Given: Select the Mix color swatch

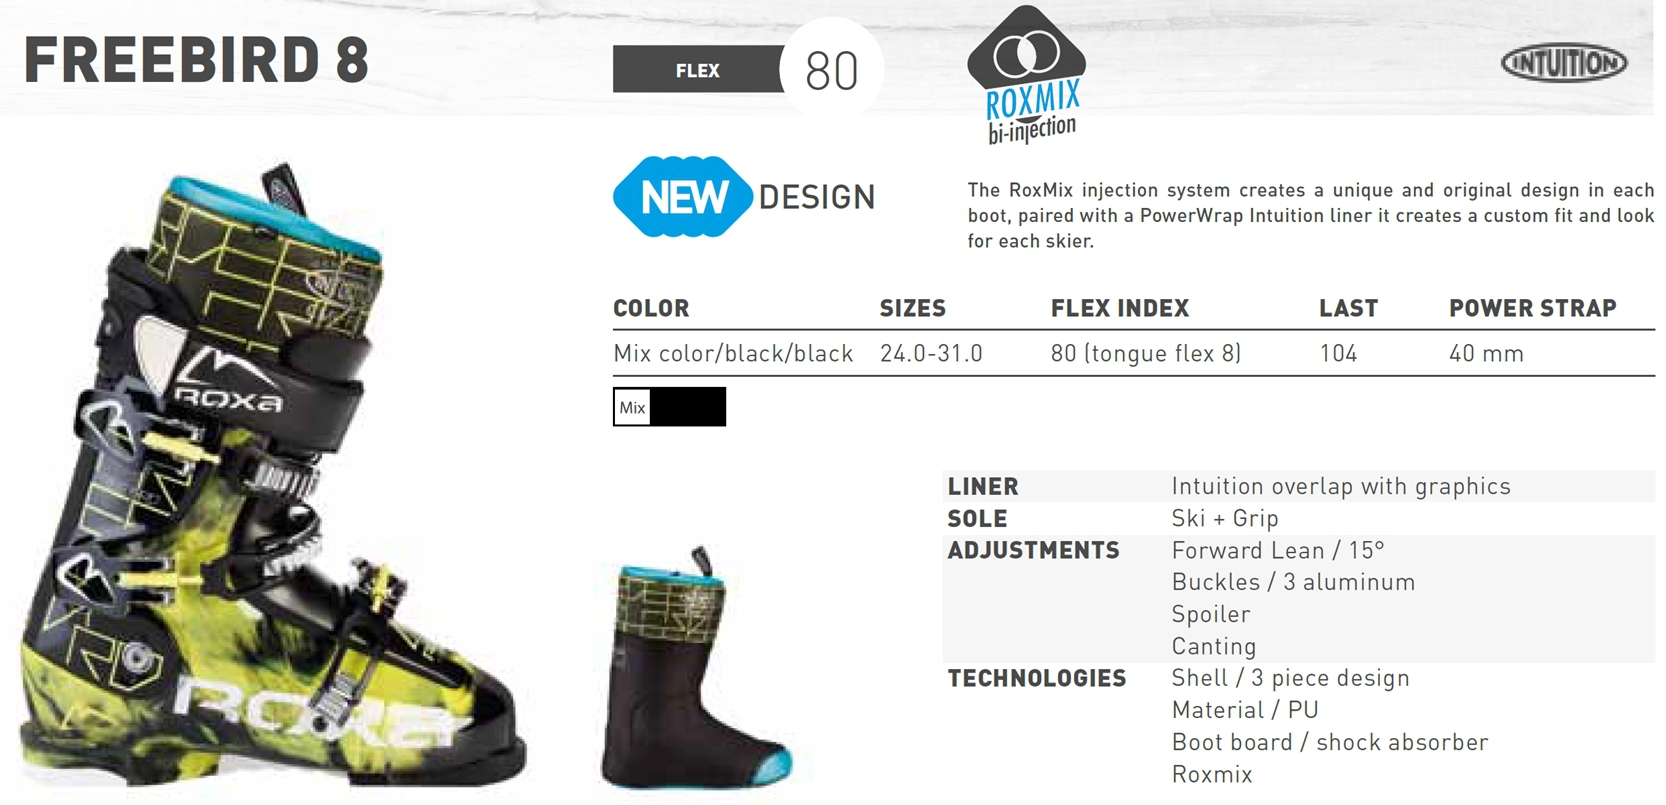Looking at the screenshot, I should point(632,407).
